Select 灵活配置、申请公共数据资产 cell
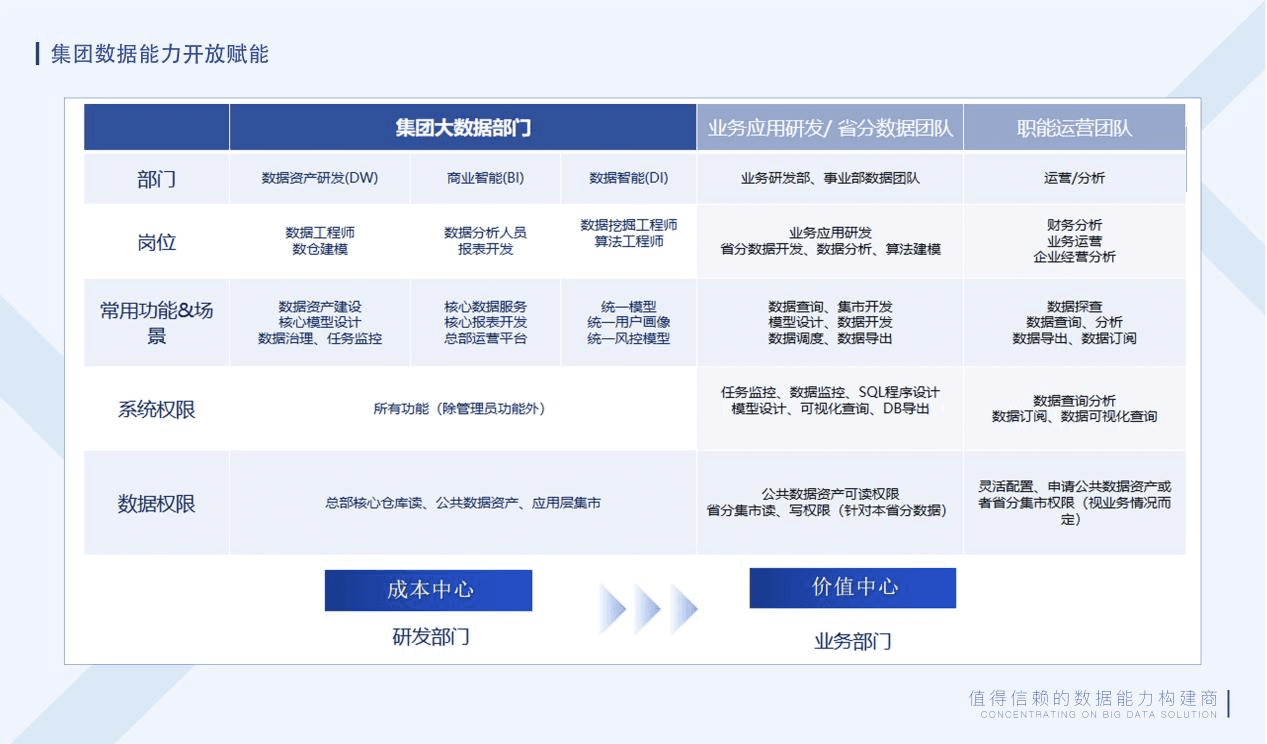Viewport: 1267px width, 744px height. (x=1075, y=503)
